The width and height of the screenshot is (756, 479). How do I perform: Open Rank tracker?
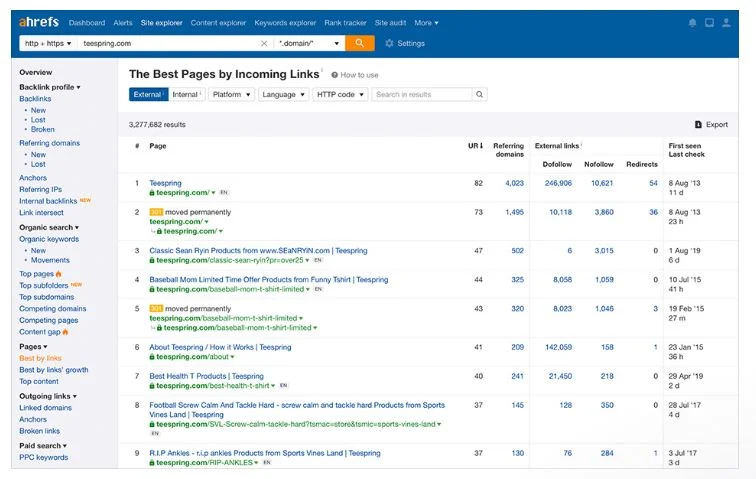click(x=345, y=23)
